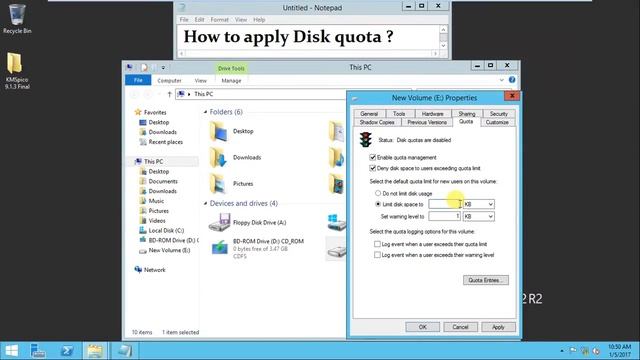The image size is (640, 360).
Task: Click the This PC computer icon in tree
Action: point(138,162)
